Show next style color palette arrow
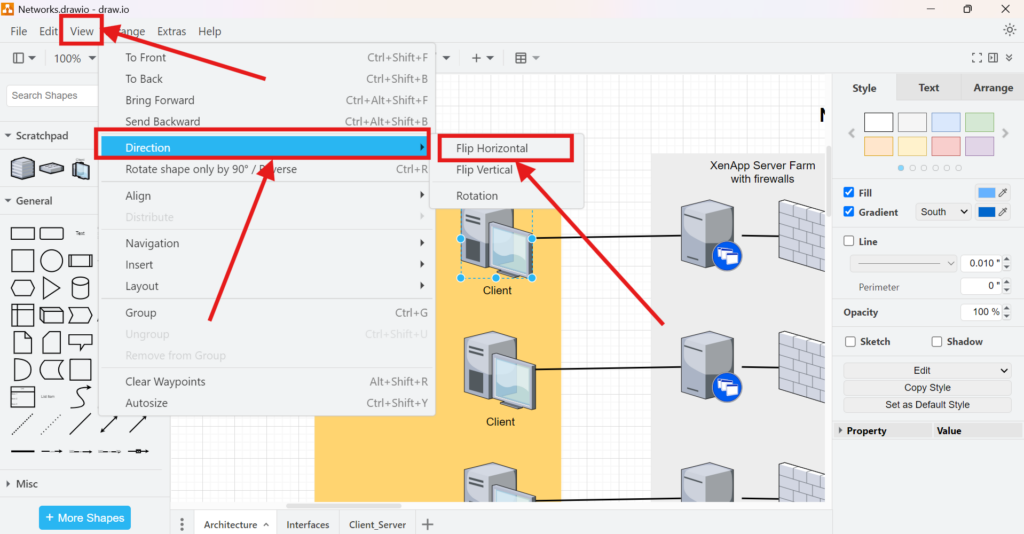This screenshot has height=534, width=1024. point(1005,133)
